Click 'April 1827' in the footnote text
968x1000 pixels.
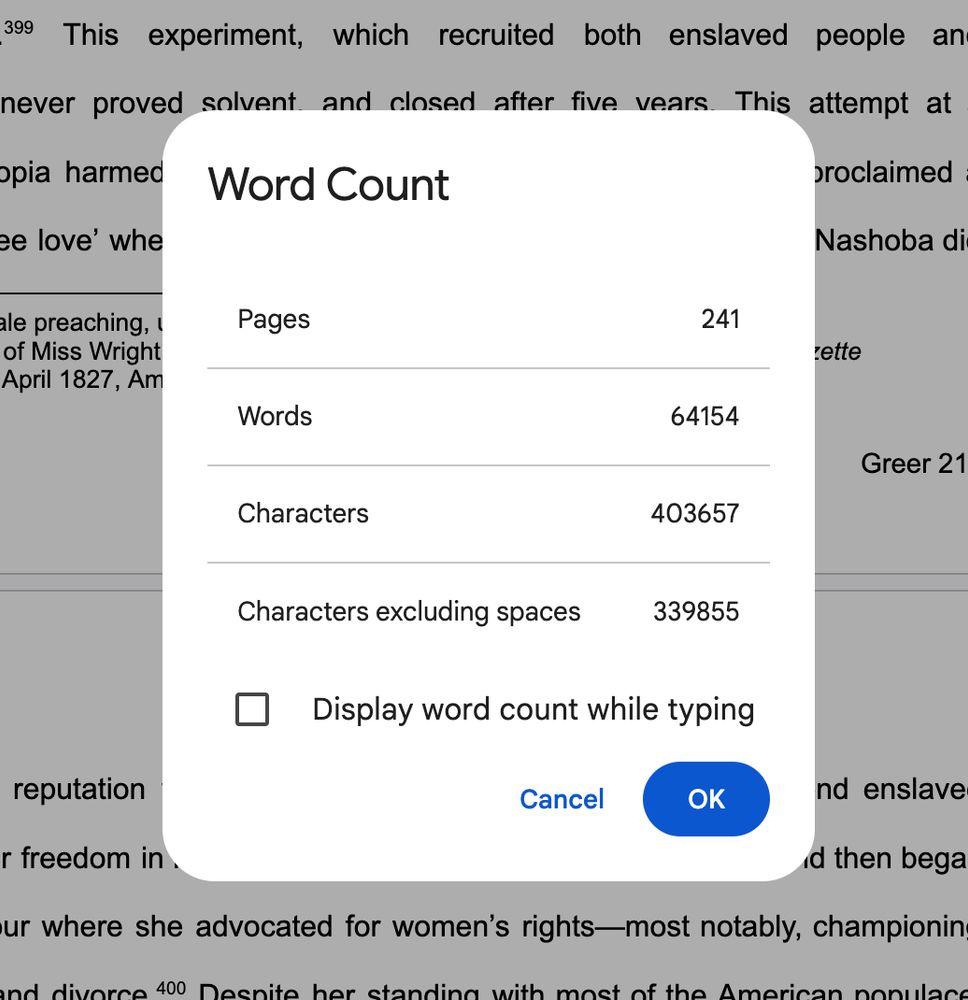(60, 380)
